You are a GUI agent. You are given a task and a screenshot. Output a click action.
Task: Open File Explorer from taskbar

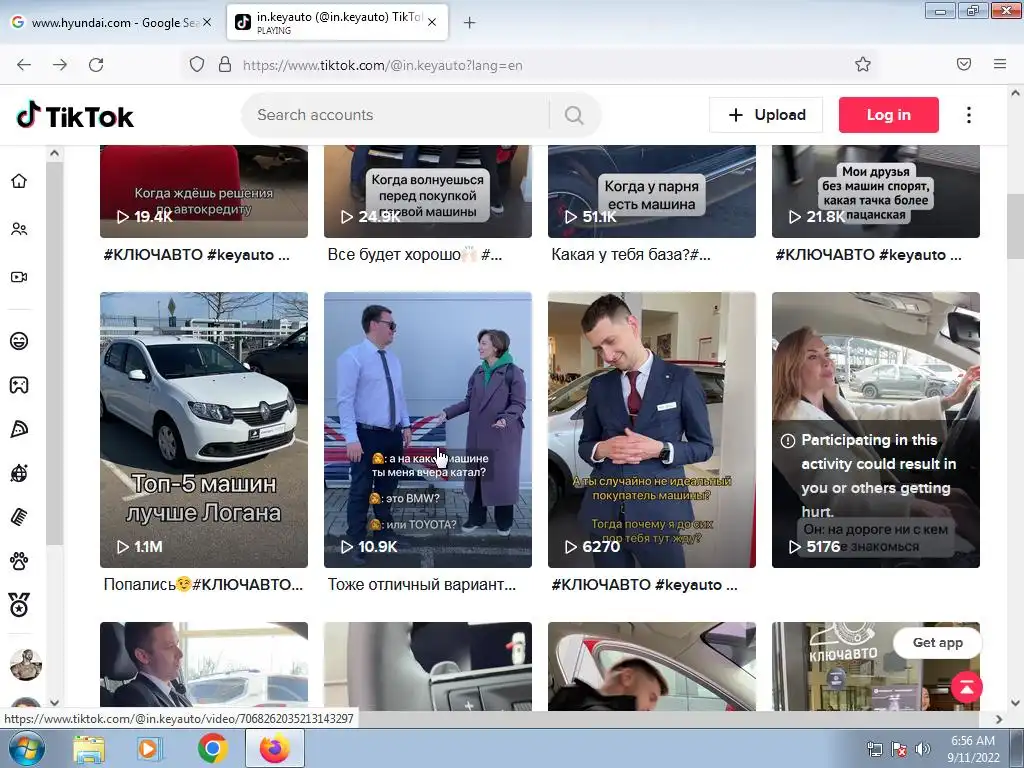point(89,749)
